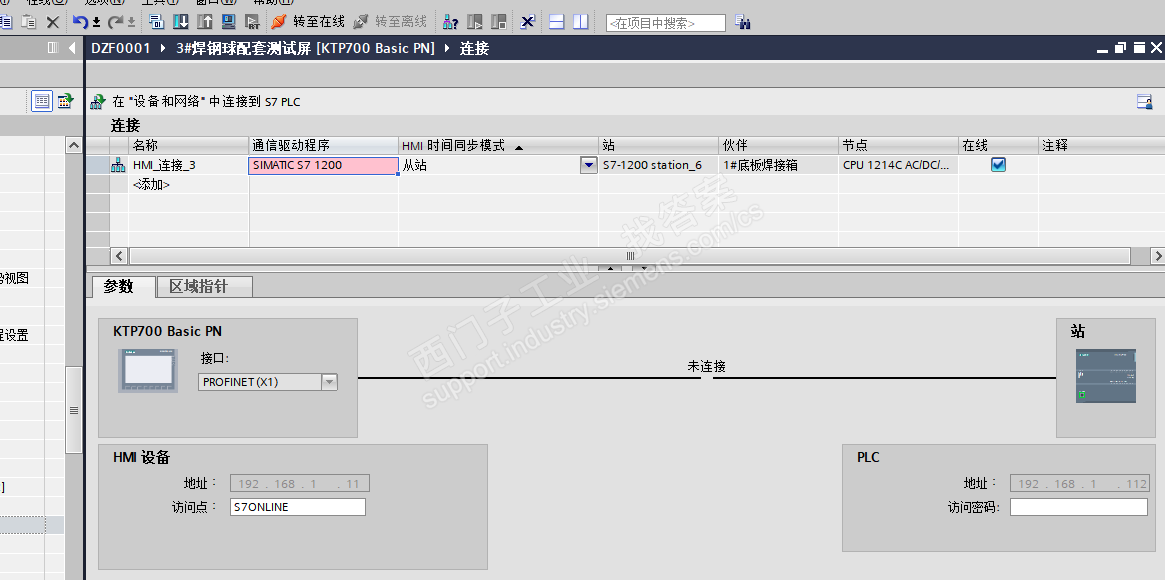Open the undo history dropdown arrow
This screenshot has height=580, width=1165.
point(96,22)
